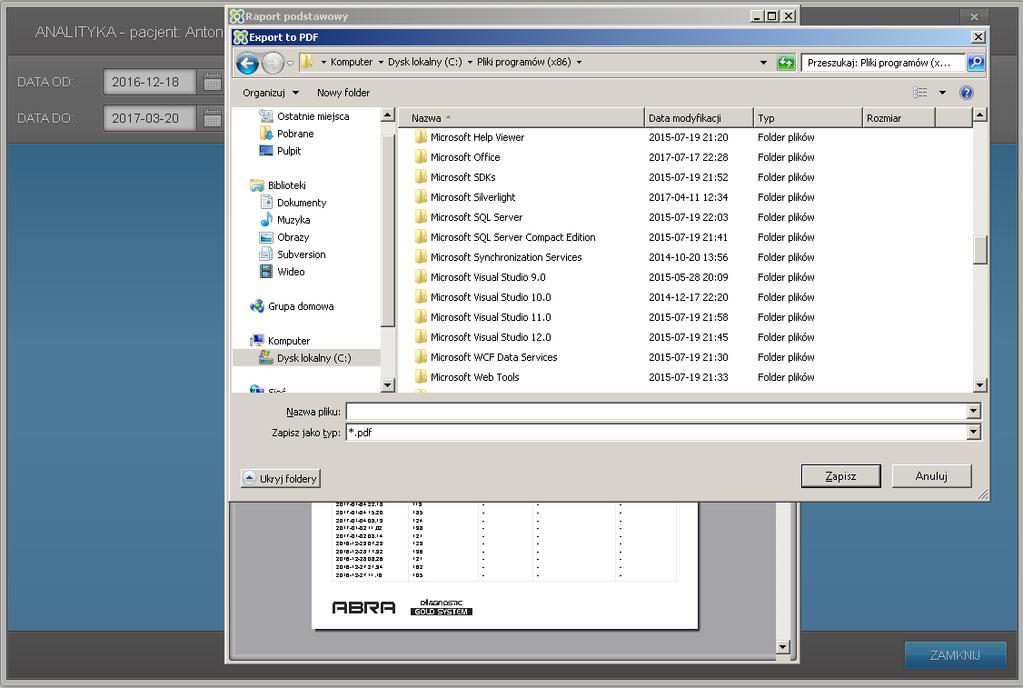Click Nowy folder in the toolbar
Screen dimensions: 1023x688
pos(343,93)
